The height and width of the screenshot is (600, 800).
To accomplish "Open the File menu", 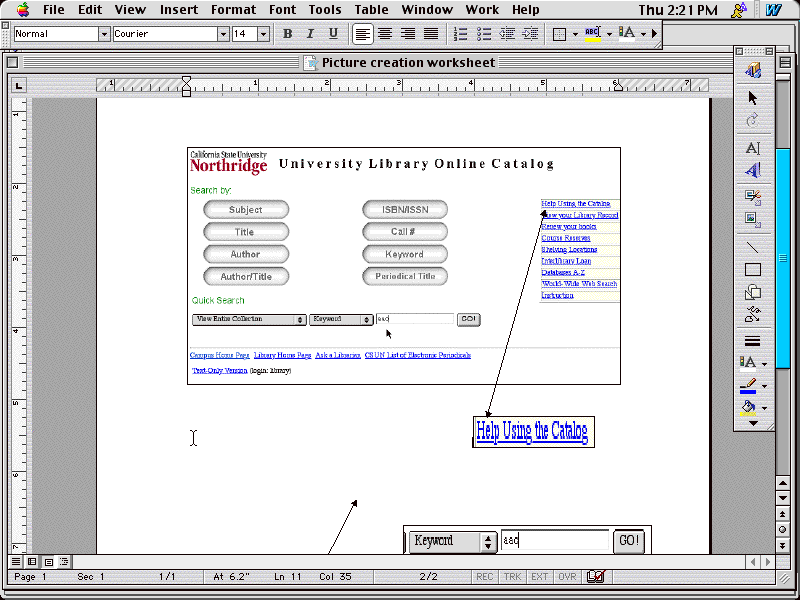I will (54, 10).
